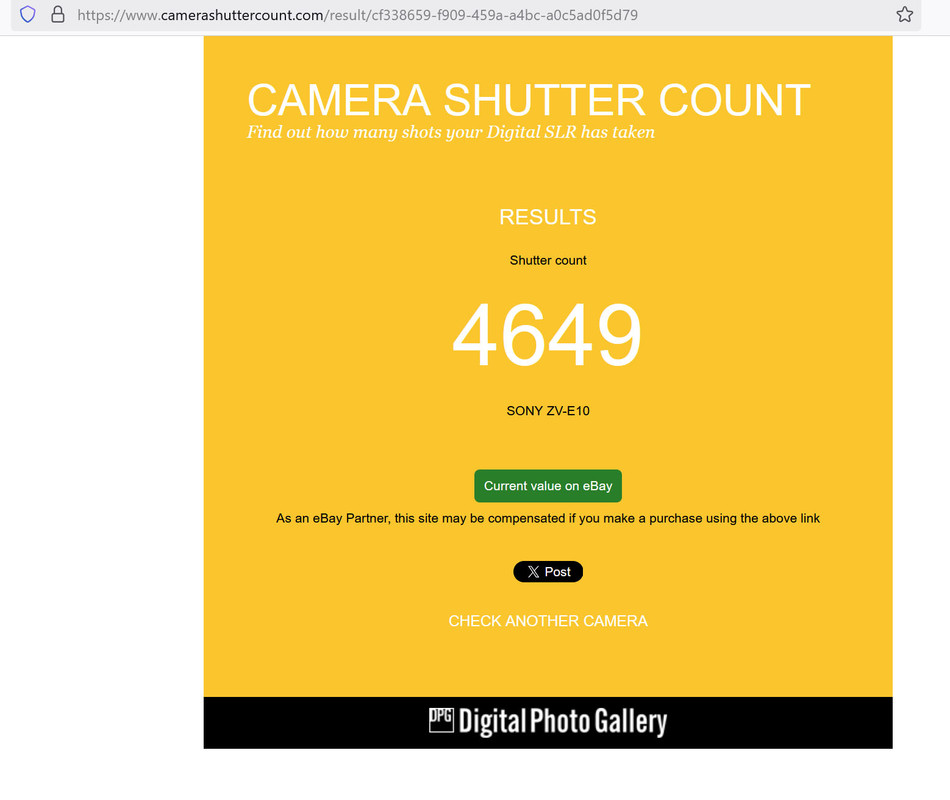Click the camerashuttercount.com URL in address bar
Image resolution: width=950 pixels, height=800 pixels.
point(357,15)
